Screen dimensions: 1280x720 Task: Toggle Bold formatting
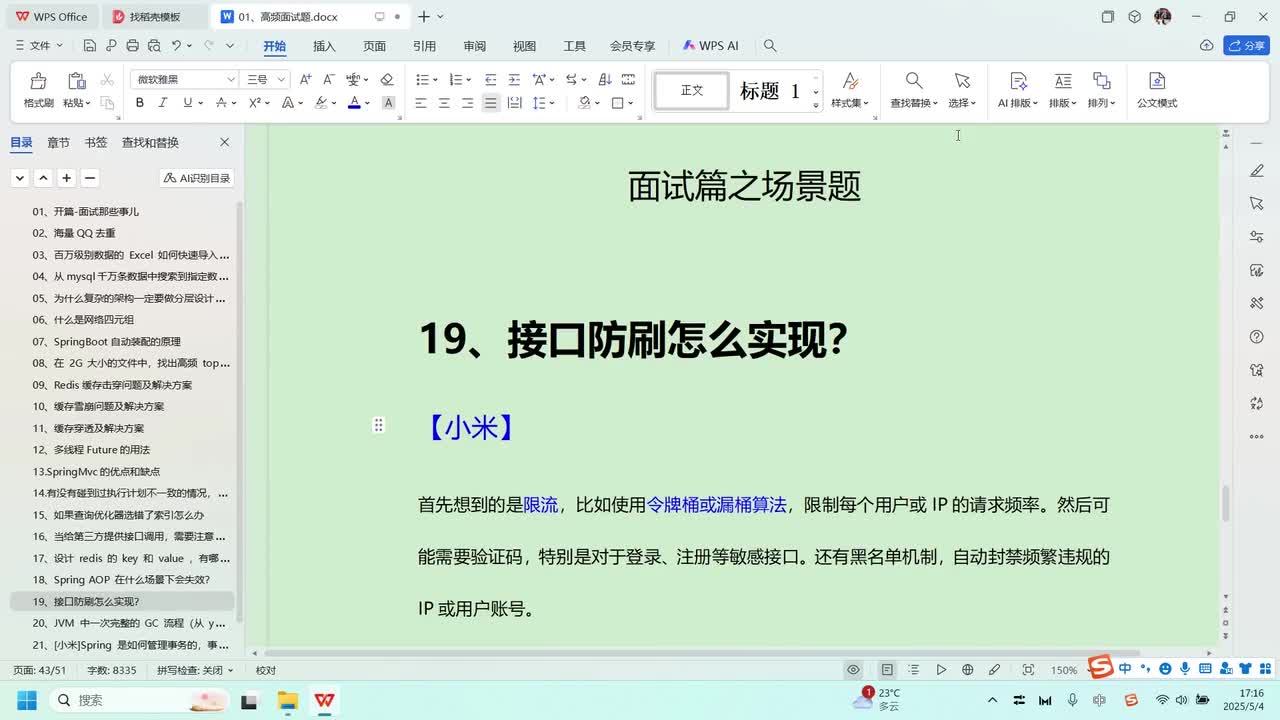coord(140,103)
